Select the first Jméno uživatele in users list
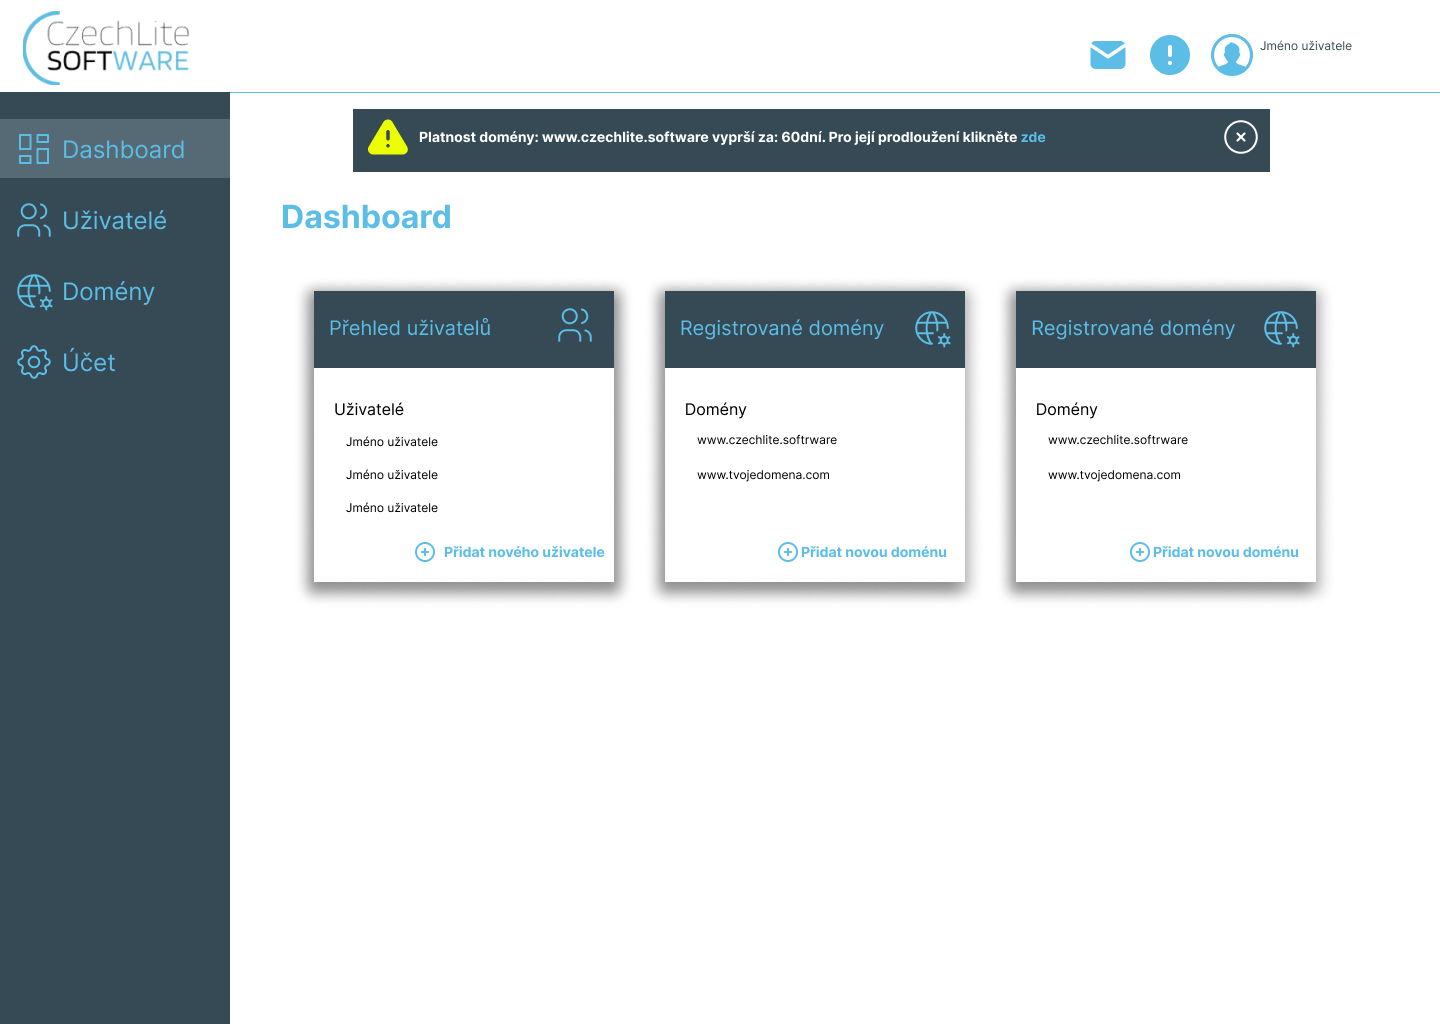This screenshot has height=1024, width=1440. (392, 442)
